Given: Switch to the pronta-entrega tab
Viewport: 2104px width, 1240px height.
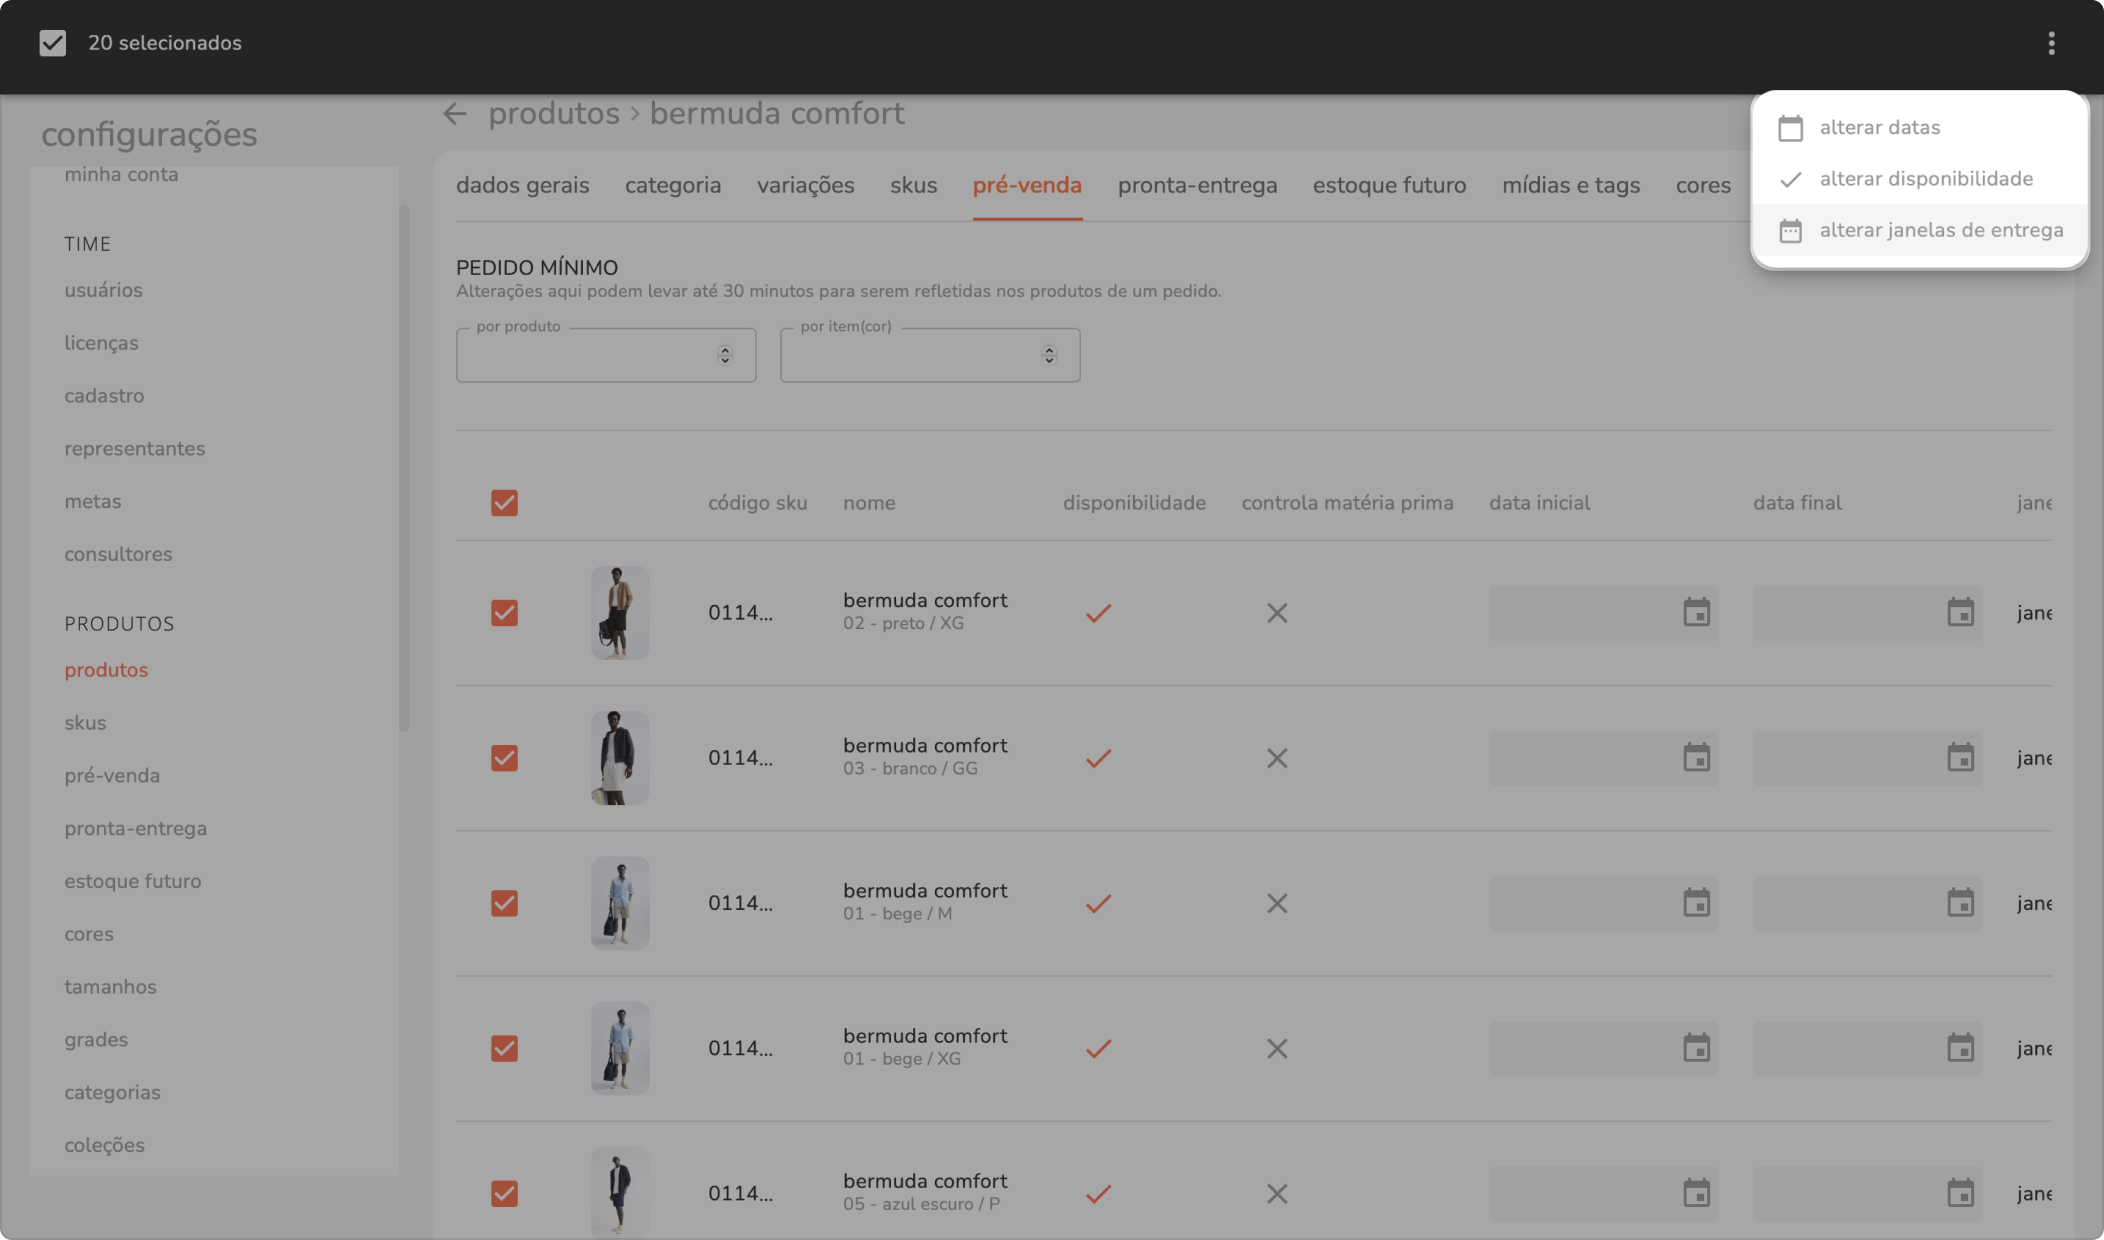Looking at the screenshot, I should tap(1197, 186).
